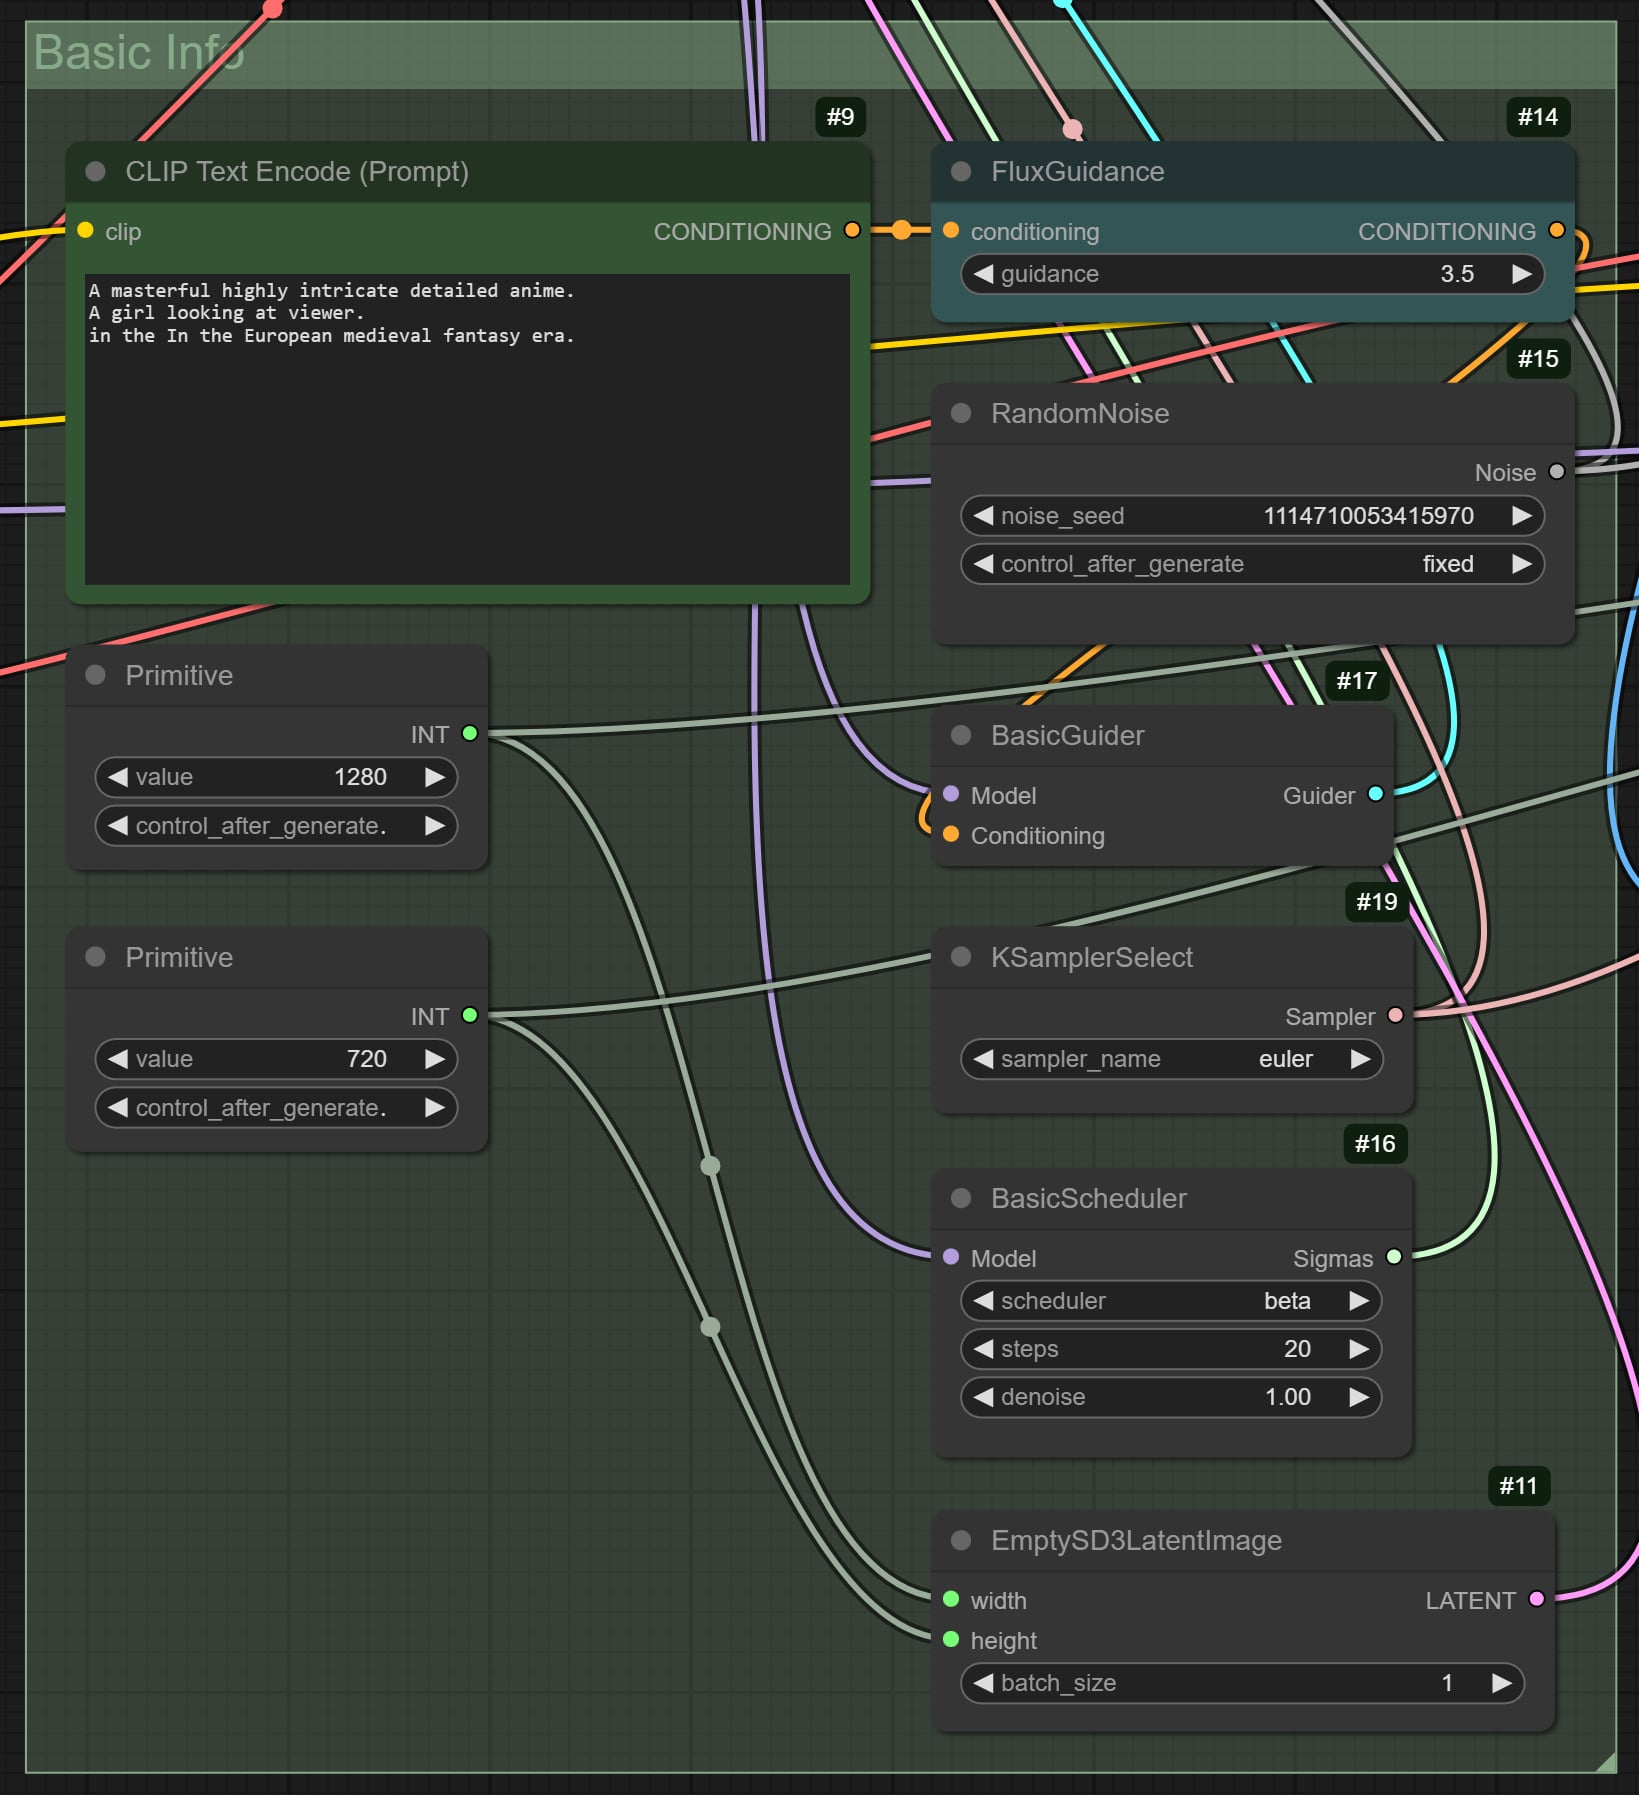Viewport: 1639px width, 1795px height.
Task: Click the #9 node ID badge
Action: (x=840, y=117)
